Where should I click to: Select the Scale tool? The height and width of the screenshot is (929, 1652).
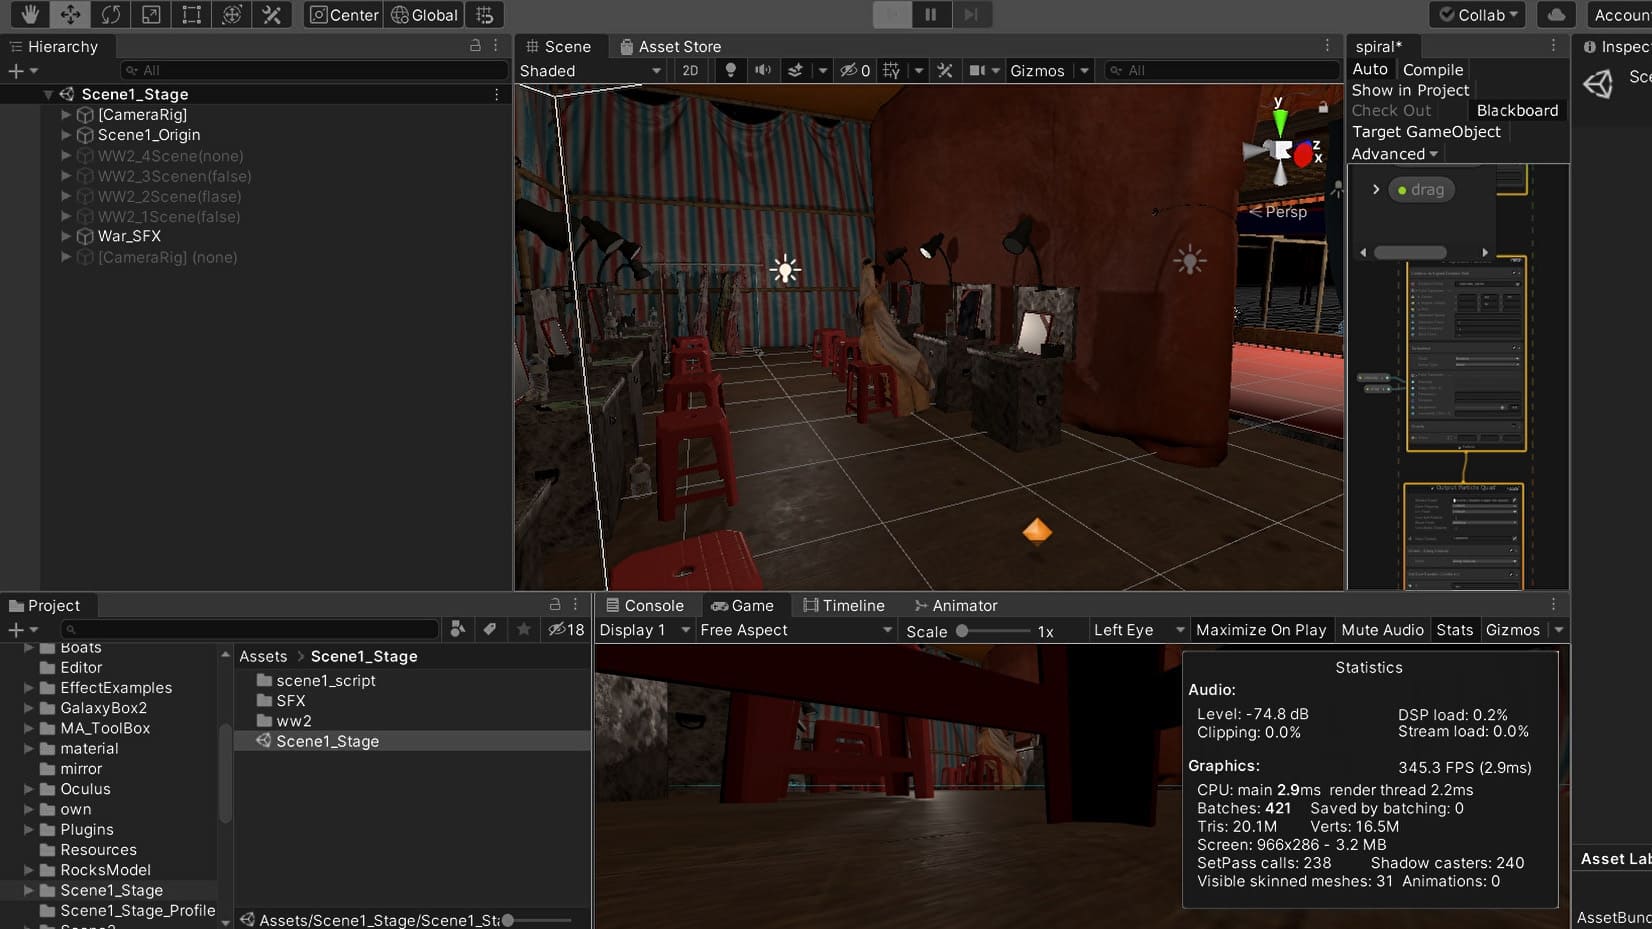151,14
